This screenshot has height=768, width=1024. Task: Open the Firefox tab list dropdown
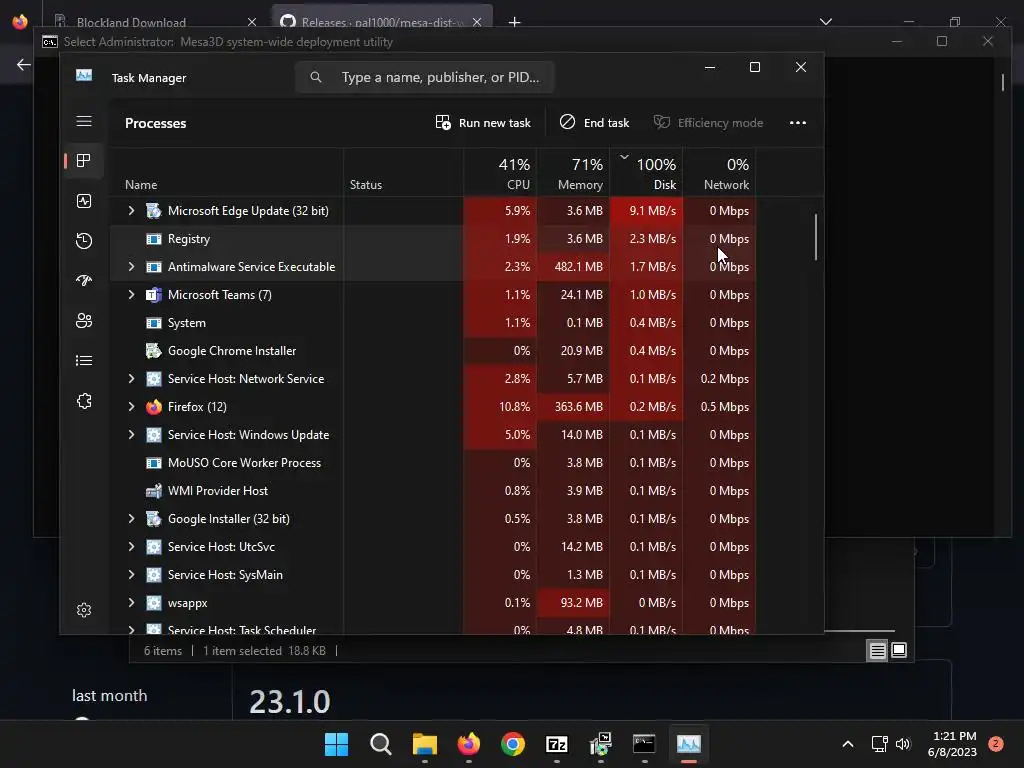click(x=826, y=22)
